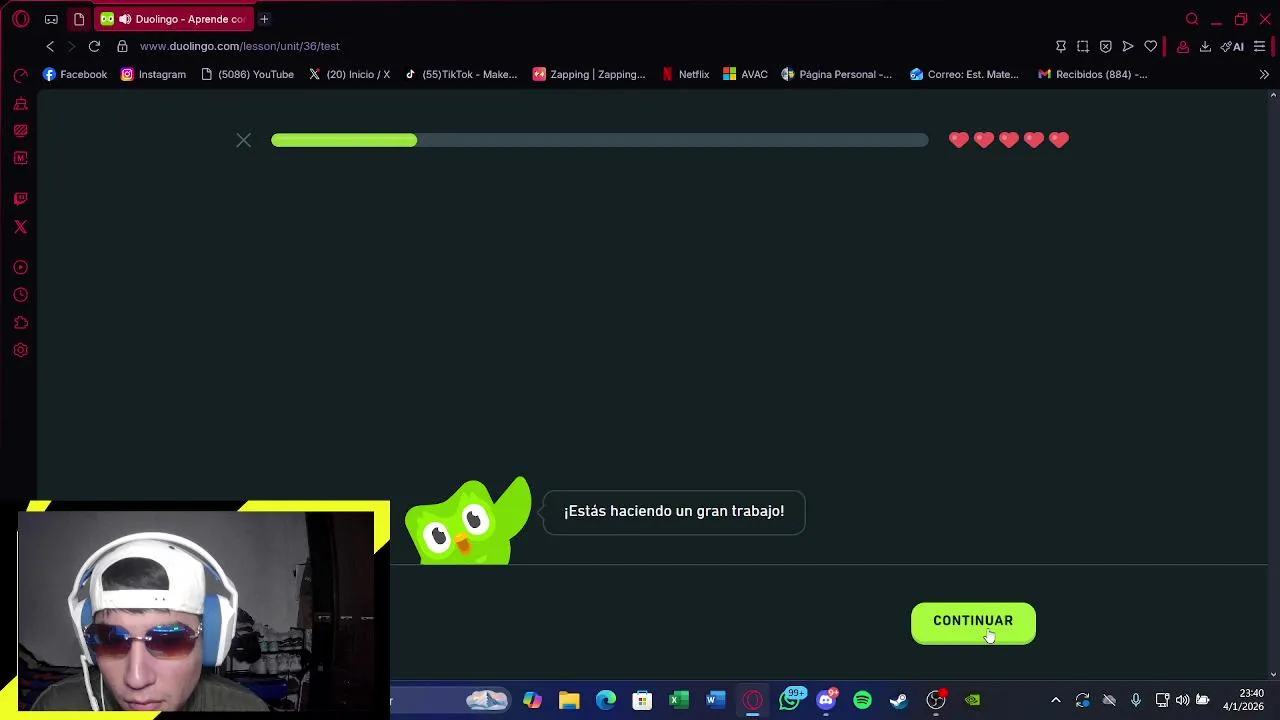The height and width of the screenshot is (720, 1280).
Task: Open the Recibidos (884) Gmail bookmark
Action: (x=1092, y=74)
